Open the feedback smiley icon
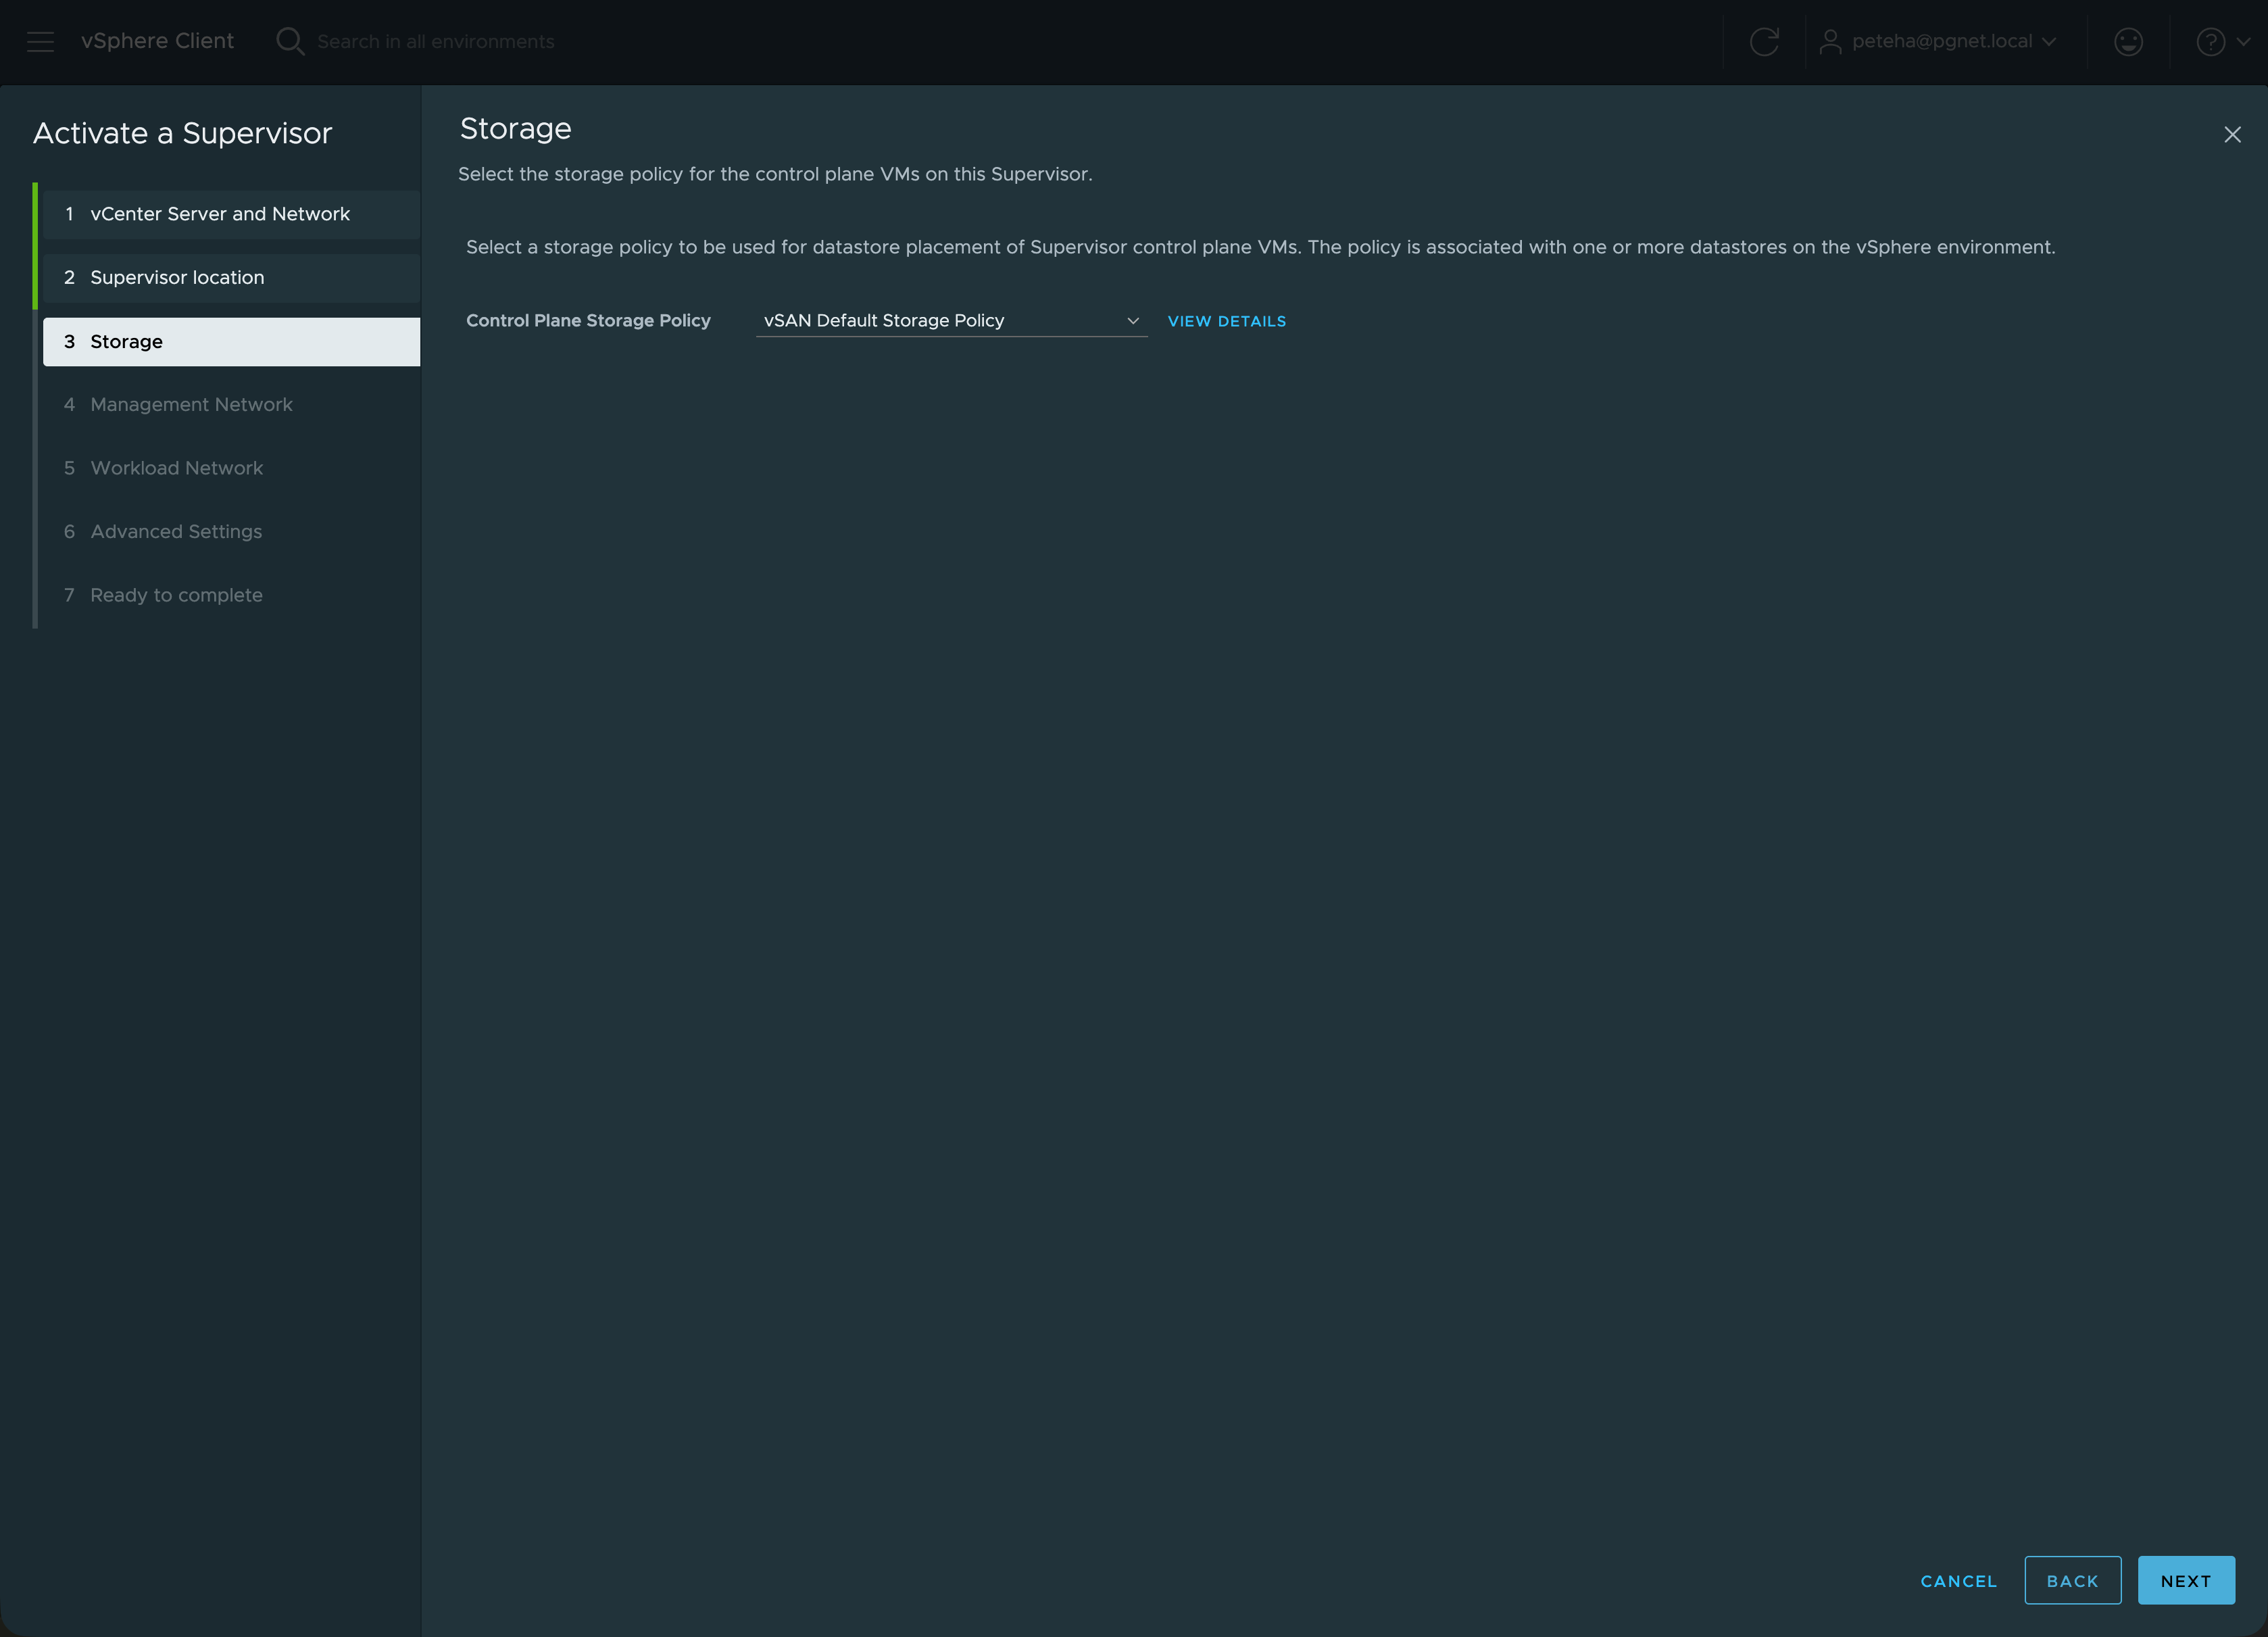The width and height of the screenshot is (2268, 1637). click(x=2128, y=41)
